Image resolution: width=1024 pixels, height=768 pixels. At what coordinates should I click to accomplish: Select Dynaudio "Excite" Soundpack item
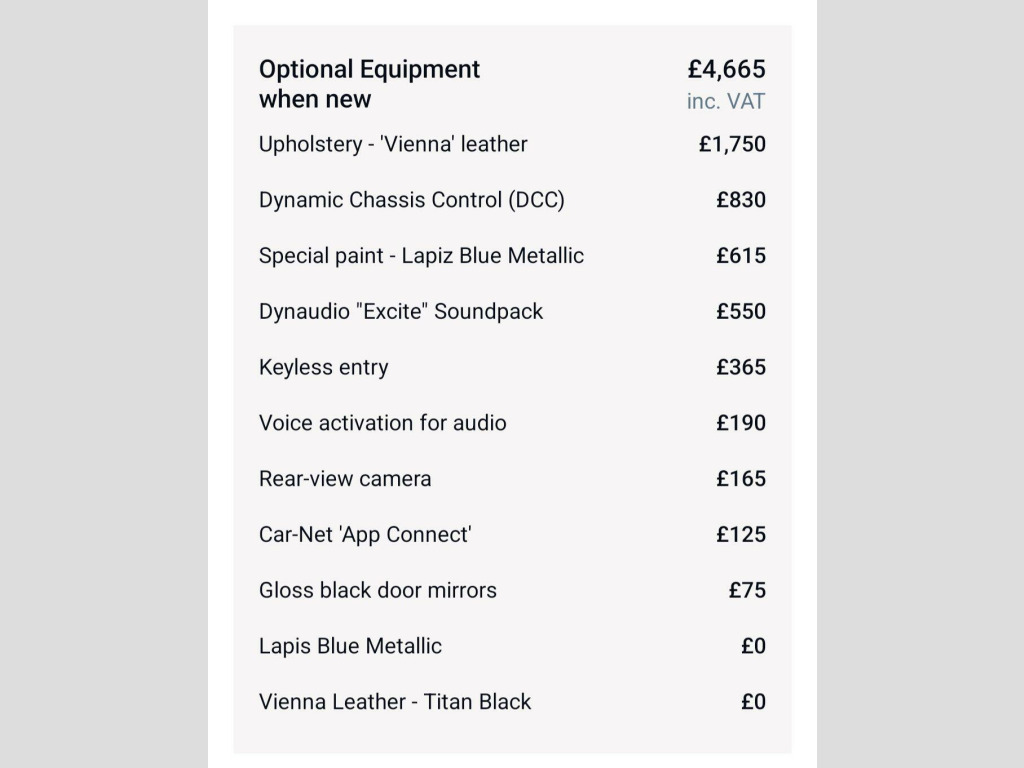[x=400, y=312]
